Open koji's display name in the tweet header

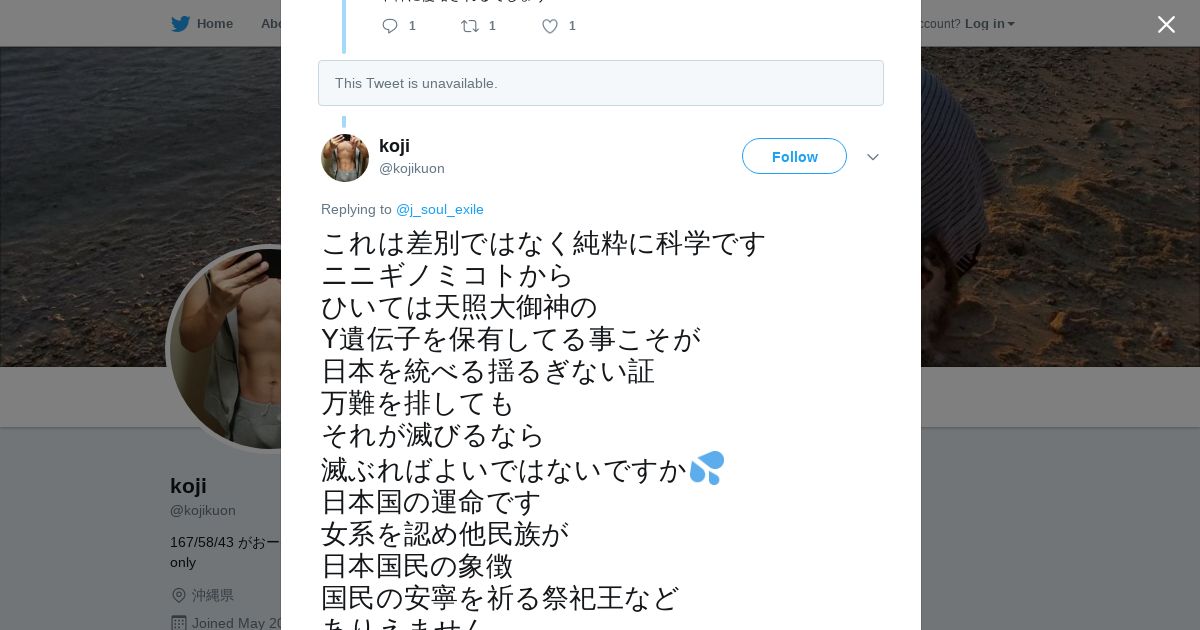click(x=394, y=146)
